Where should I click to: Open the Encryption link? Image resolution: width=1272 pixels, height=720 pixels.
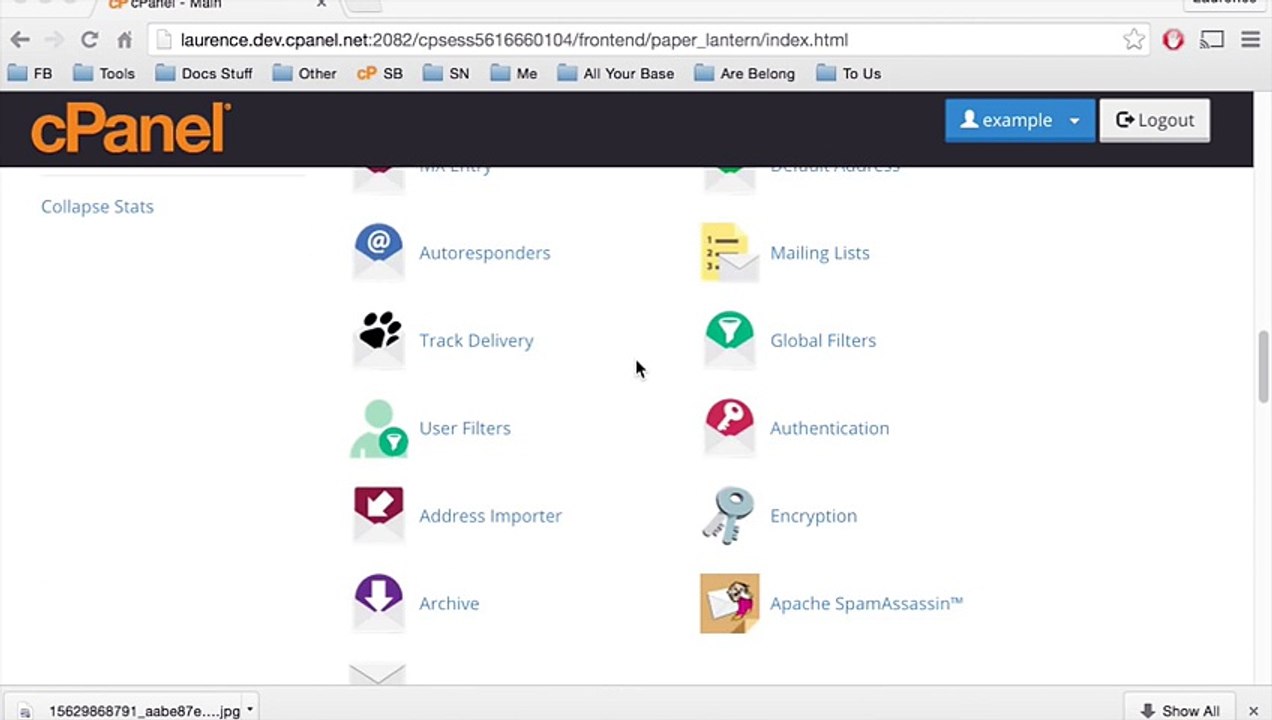click(813, 516)
